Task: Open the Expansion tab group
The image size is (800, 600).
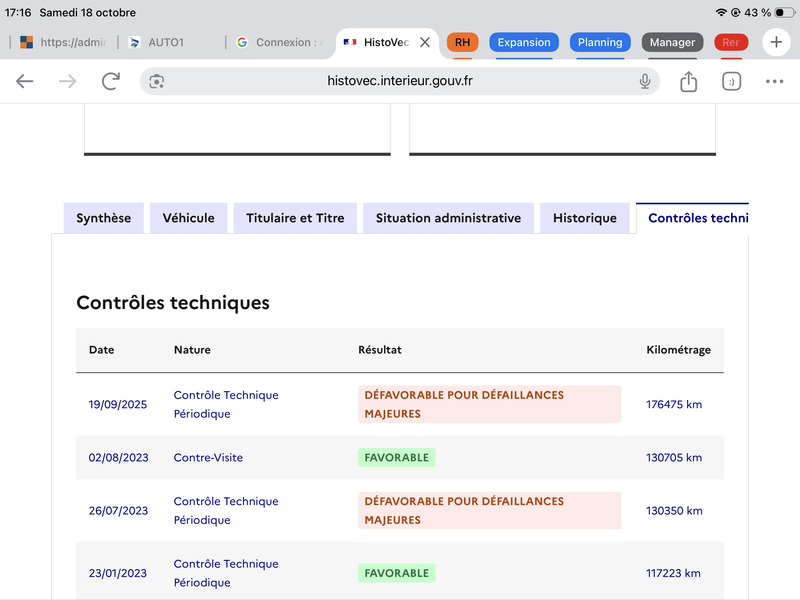Action: [x=524, y=43]
